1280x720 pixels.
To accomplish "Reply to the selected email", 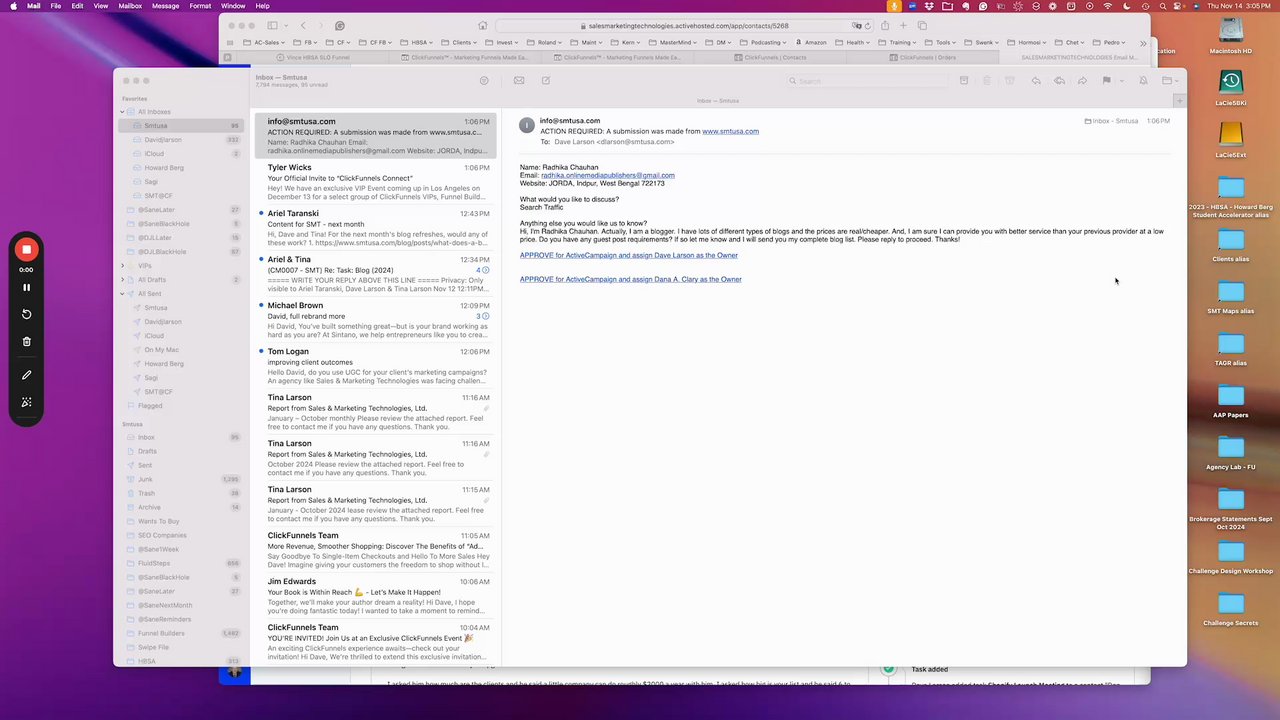I will (x=1036, y=80).
